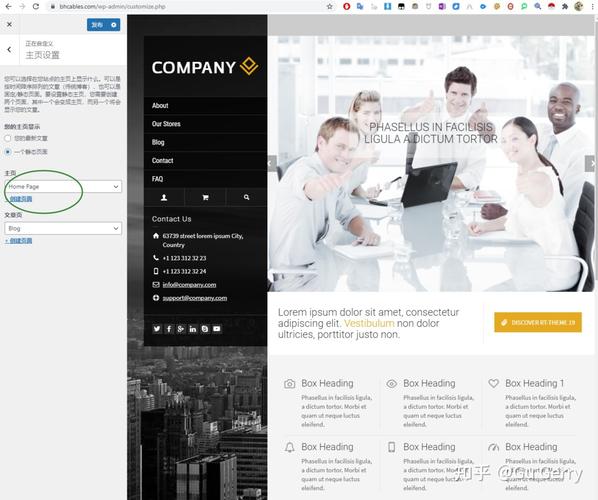
Task: Advance slider with the next arrow
Action: [590, 164]
